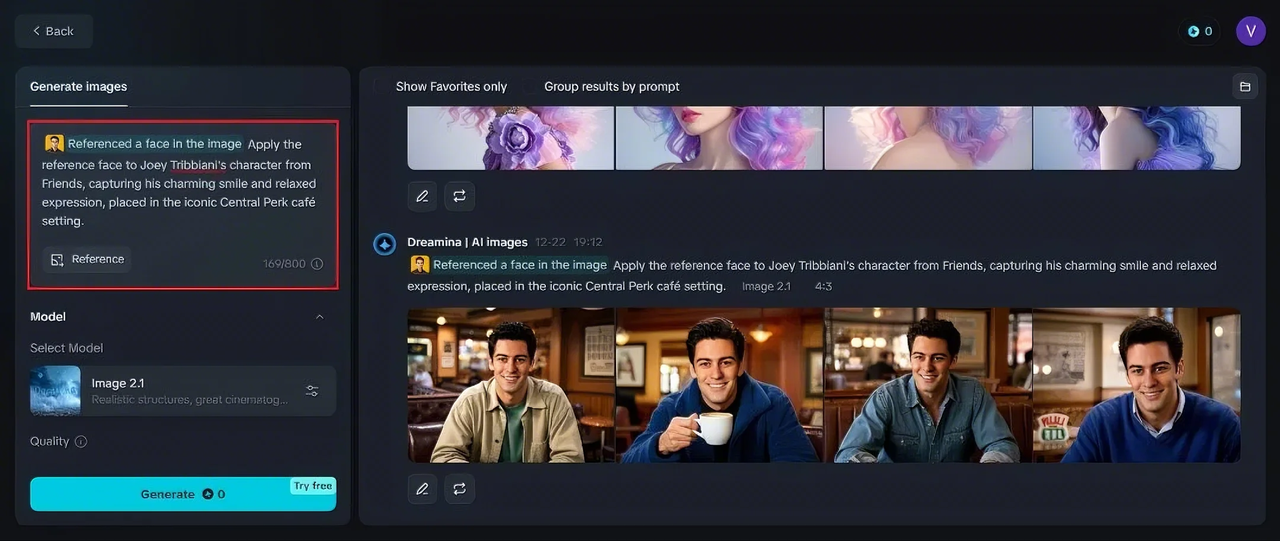Open model settings sliders icon for Image 2.1

tap(312, 391)
